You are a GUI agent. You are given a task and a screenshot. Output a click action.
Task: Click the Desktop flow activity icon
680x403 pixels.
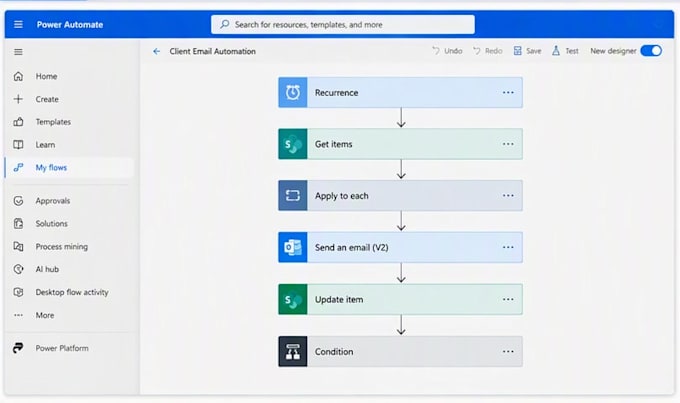coord(18,292)
